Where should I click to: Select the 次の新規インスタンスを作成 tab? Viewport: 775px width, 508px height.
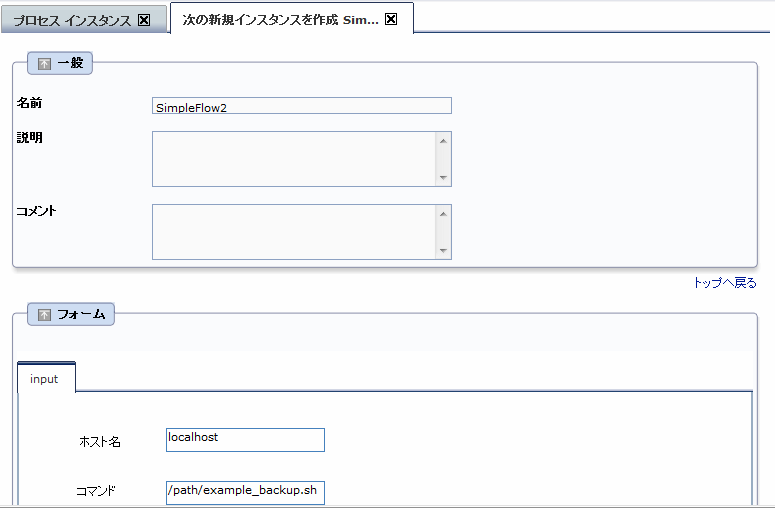[280, 19]
